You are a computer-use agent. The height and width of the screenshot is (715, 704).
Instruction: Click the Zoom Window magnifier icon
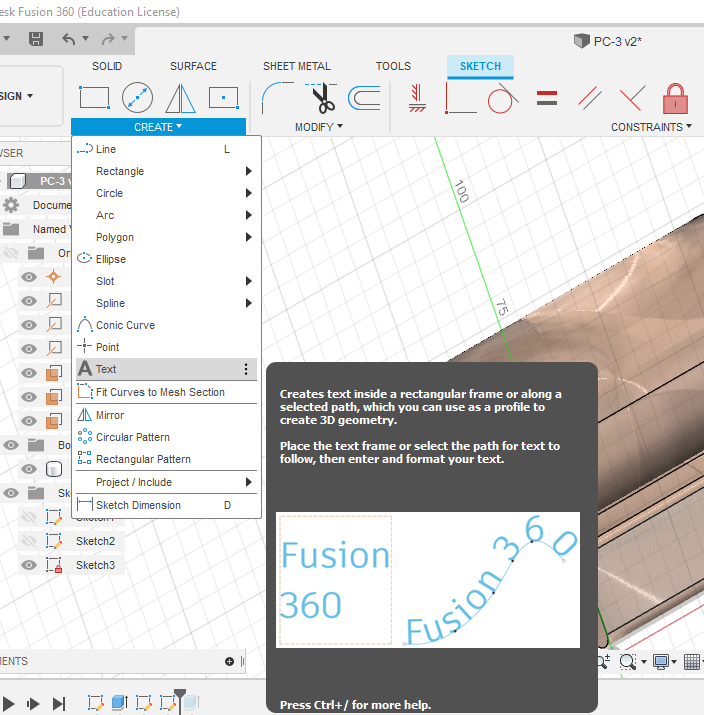tap(628, 662)
